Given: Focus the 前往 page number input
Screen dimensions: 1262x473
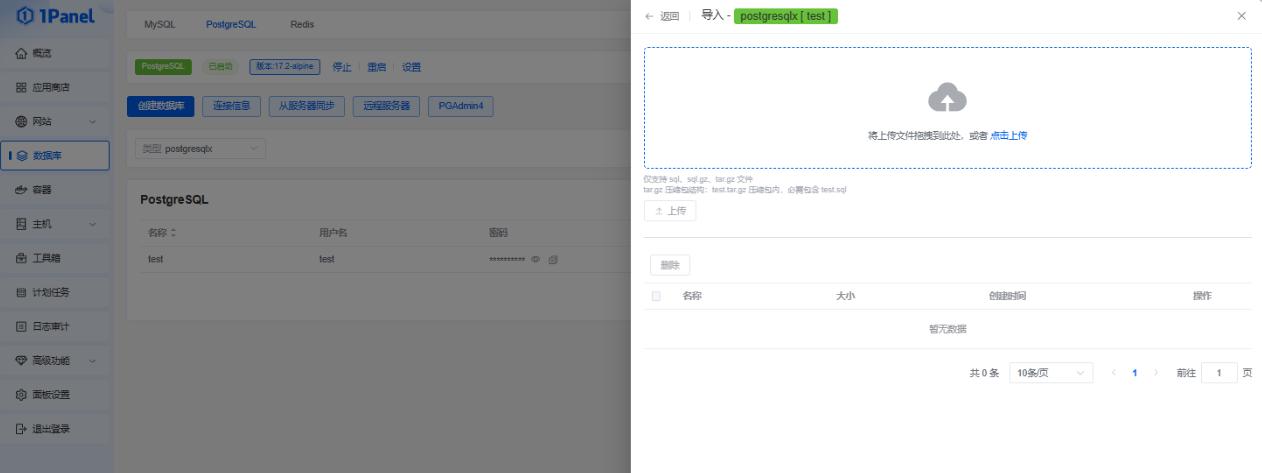Looking at the screenshot, I should (x=1219, y=373).
